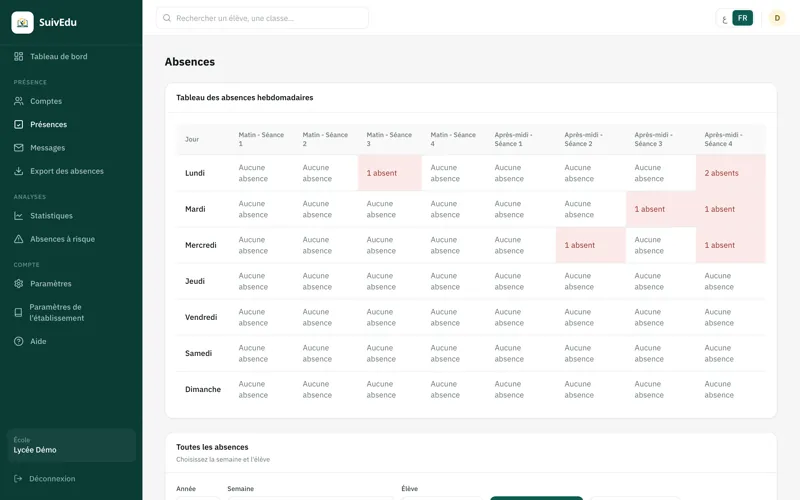Click the warning triangle for Absences à risque
Screen dimensions: 800x500
[18, 239]
